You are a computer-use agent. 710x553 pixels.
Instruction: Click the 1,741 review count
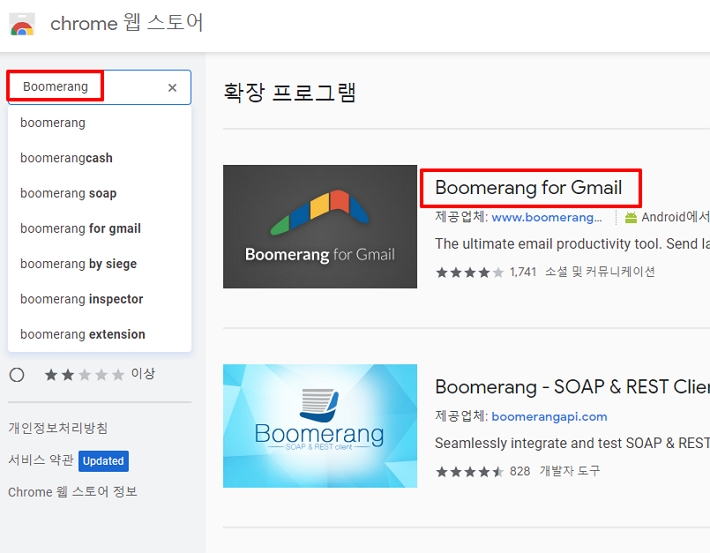click(x=523, y=272)
